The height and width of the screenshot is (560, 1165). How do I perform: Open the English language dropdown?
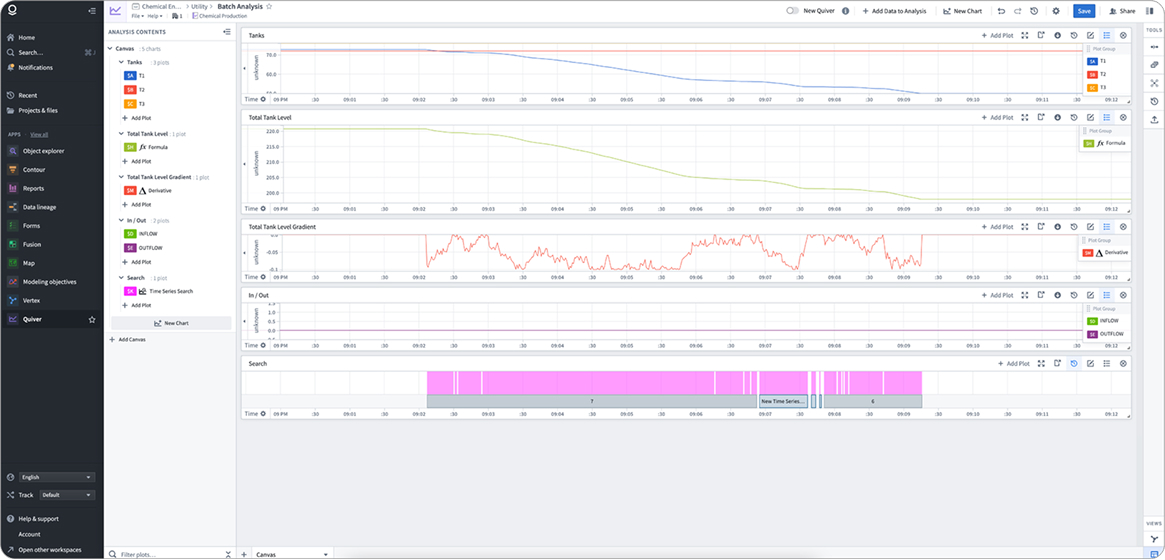tap(57, 477)
